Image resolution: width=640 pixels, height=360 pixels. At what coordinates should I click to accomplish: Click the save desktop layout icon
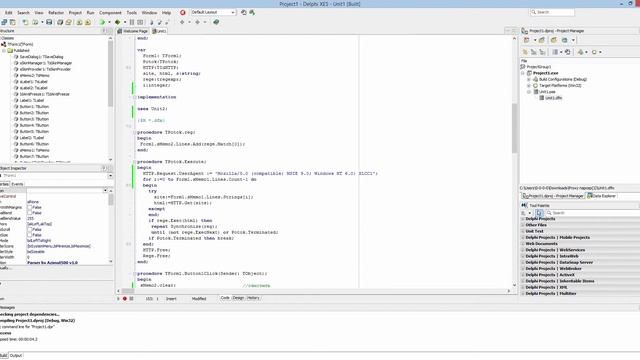coord(244,13)
